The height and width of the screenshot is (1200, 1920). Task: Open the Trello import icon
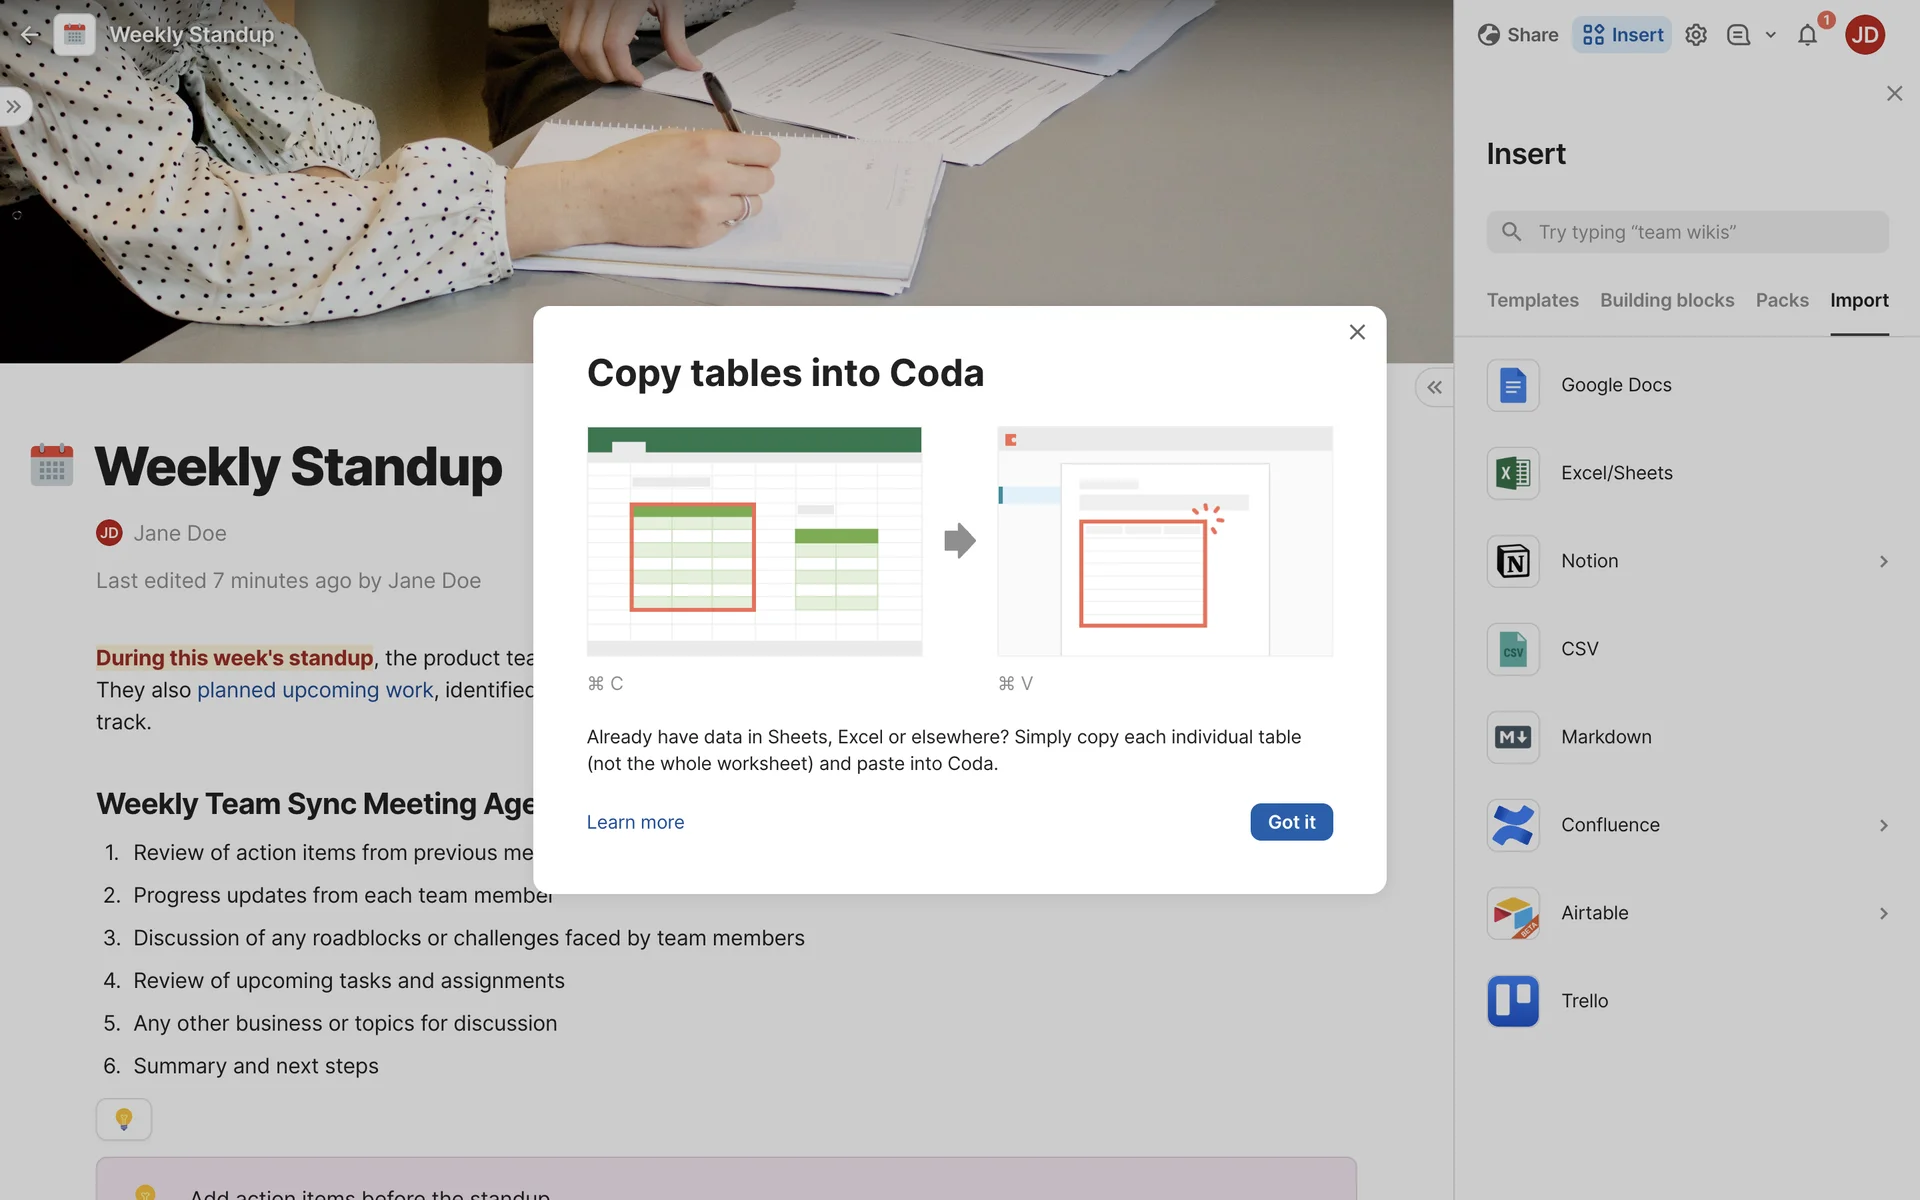point(1512,1001)
